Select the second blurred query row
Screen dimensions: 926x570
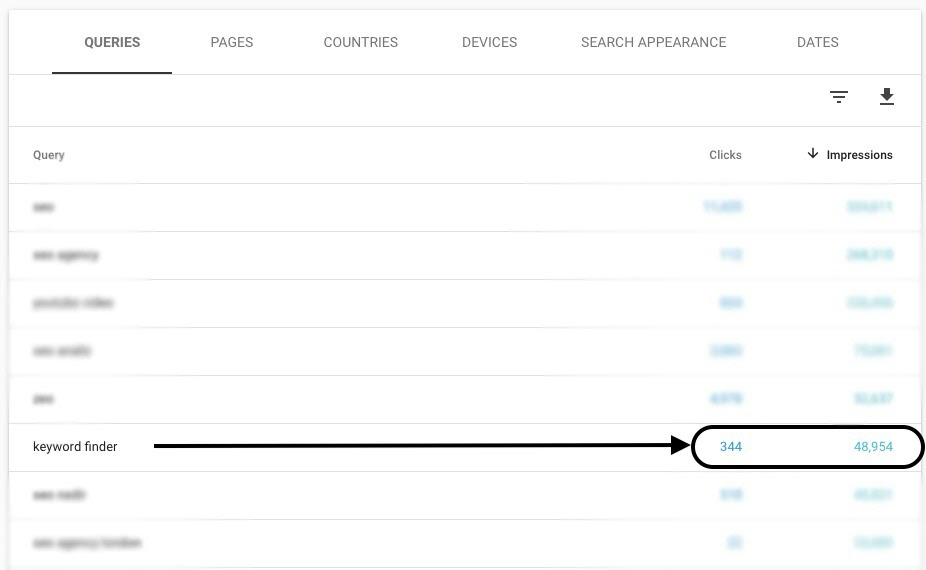pyautogui.click(x=465, y=255)
